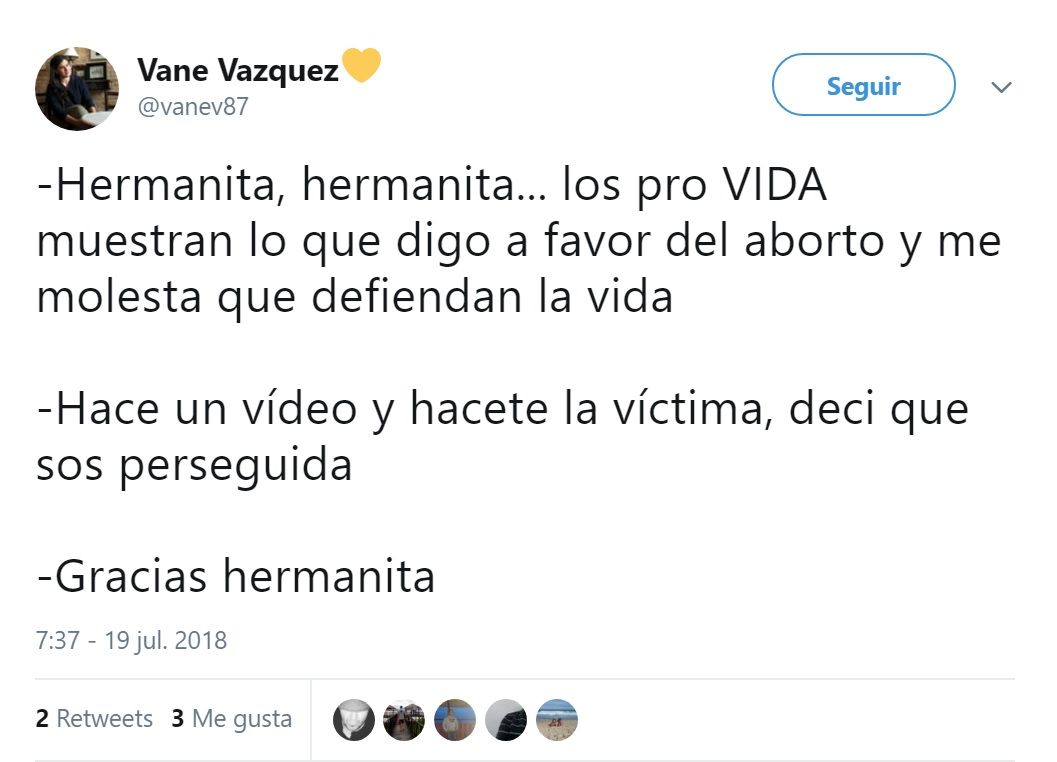The width and height of the screenshot is (1057, 762).
Task: Open the @vanev87 handle link
Action: 193,107
